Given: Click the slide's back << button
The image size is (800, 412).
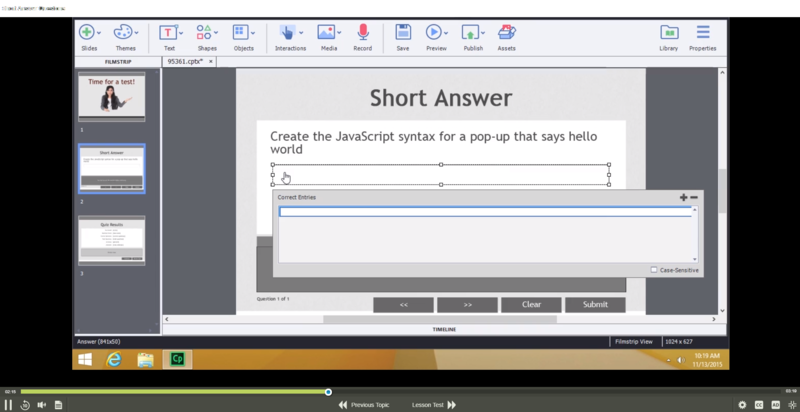Looking at the screenshot, I should (404, 304).
